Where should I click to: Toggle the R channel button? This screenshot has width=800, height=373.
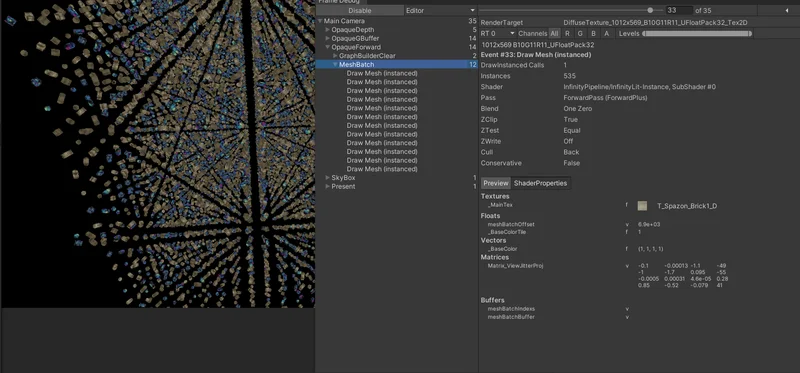[x=567, y=34]
